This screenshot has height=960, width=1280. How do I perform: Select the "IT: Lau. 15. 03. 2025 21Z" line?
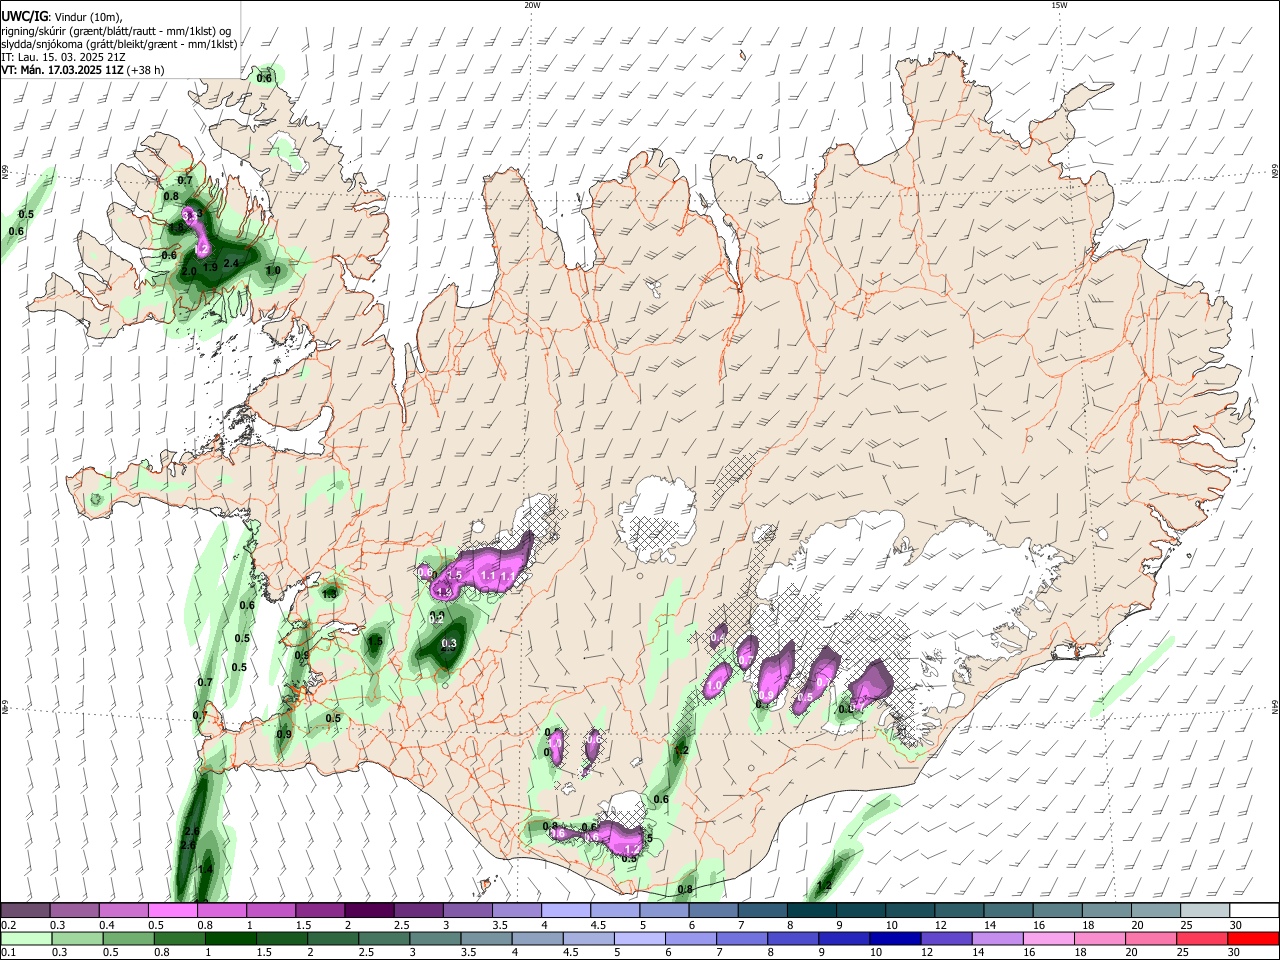64,57
